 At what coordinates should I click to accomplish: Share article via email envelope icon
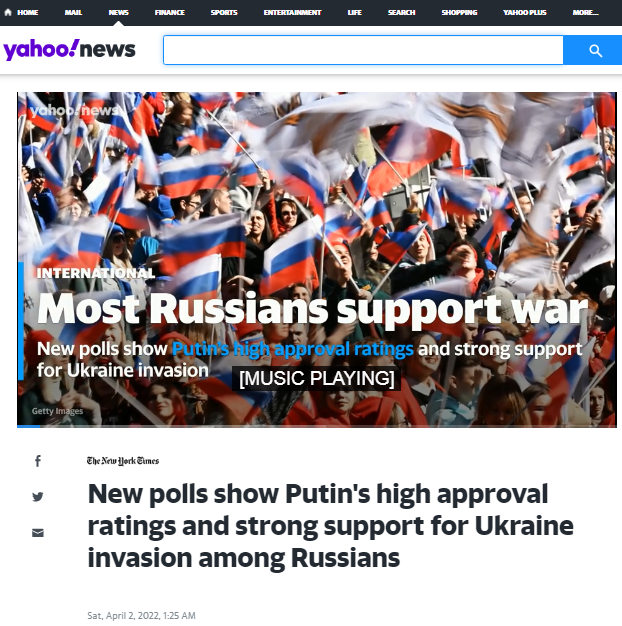38,533
